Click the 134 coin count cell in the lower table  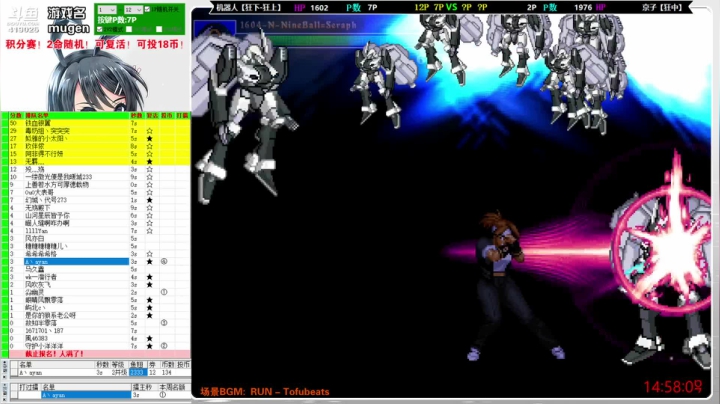point(167,372)
